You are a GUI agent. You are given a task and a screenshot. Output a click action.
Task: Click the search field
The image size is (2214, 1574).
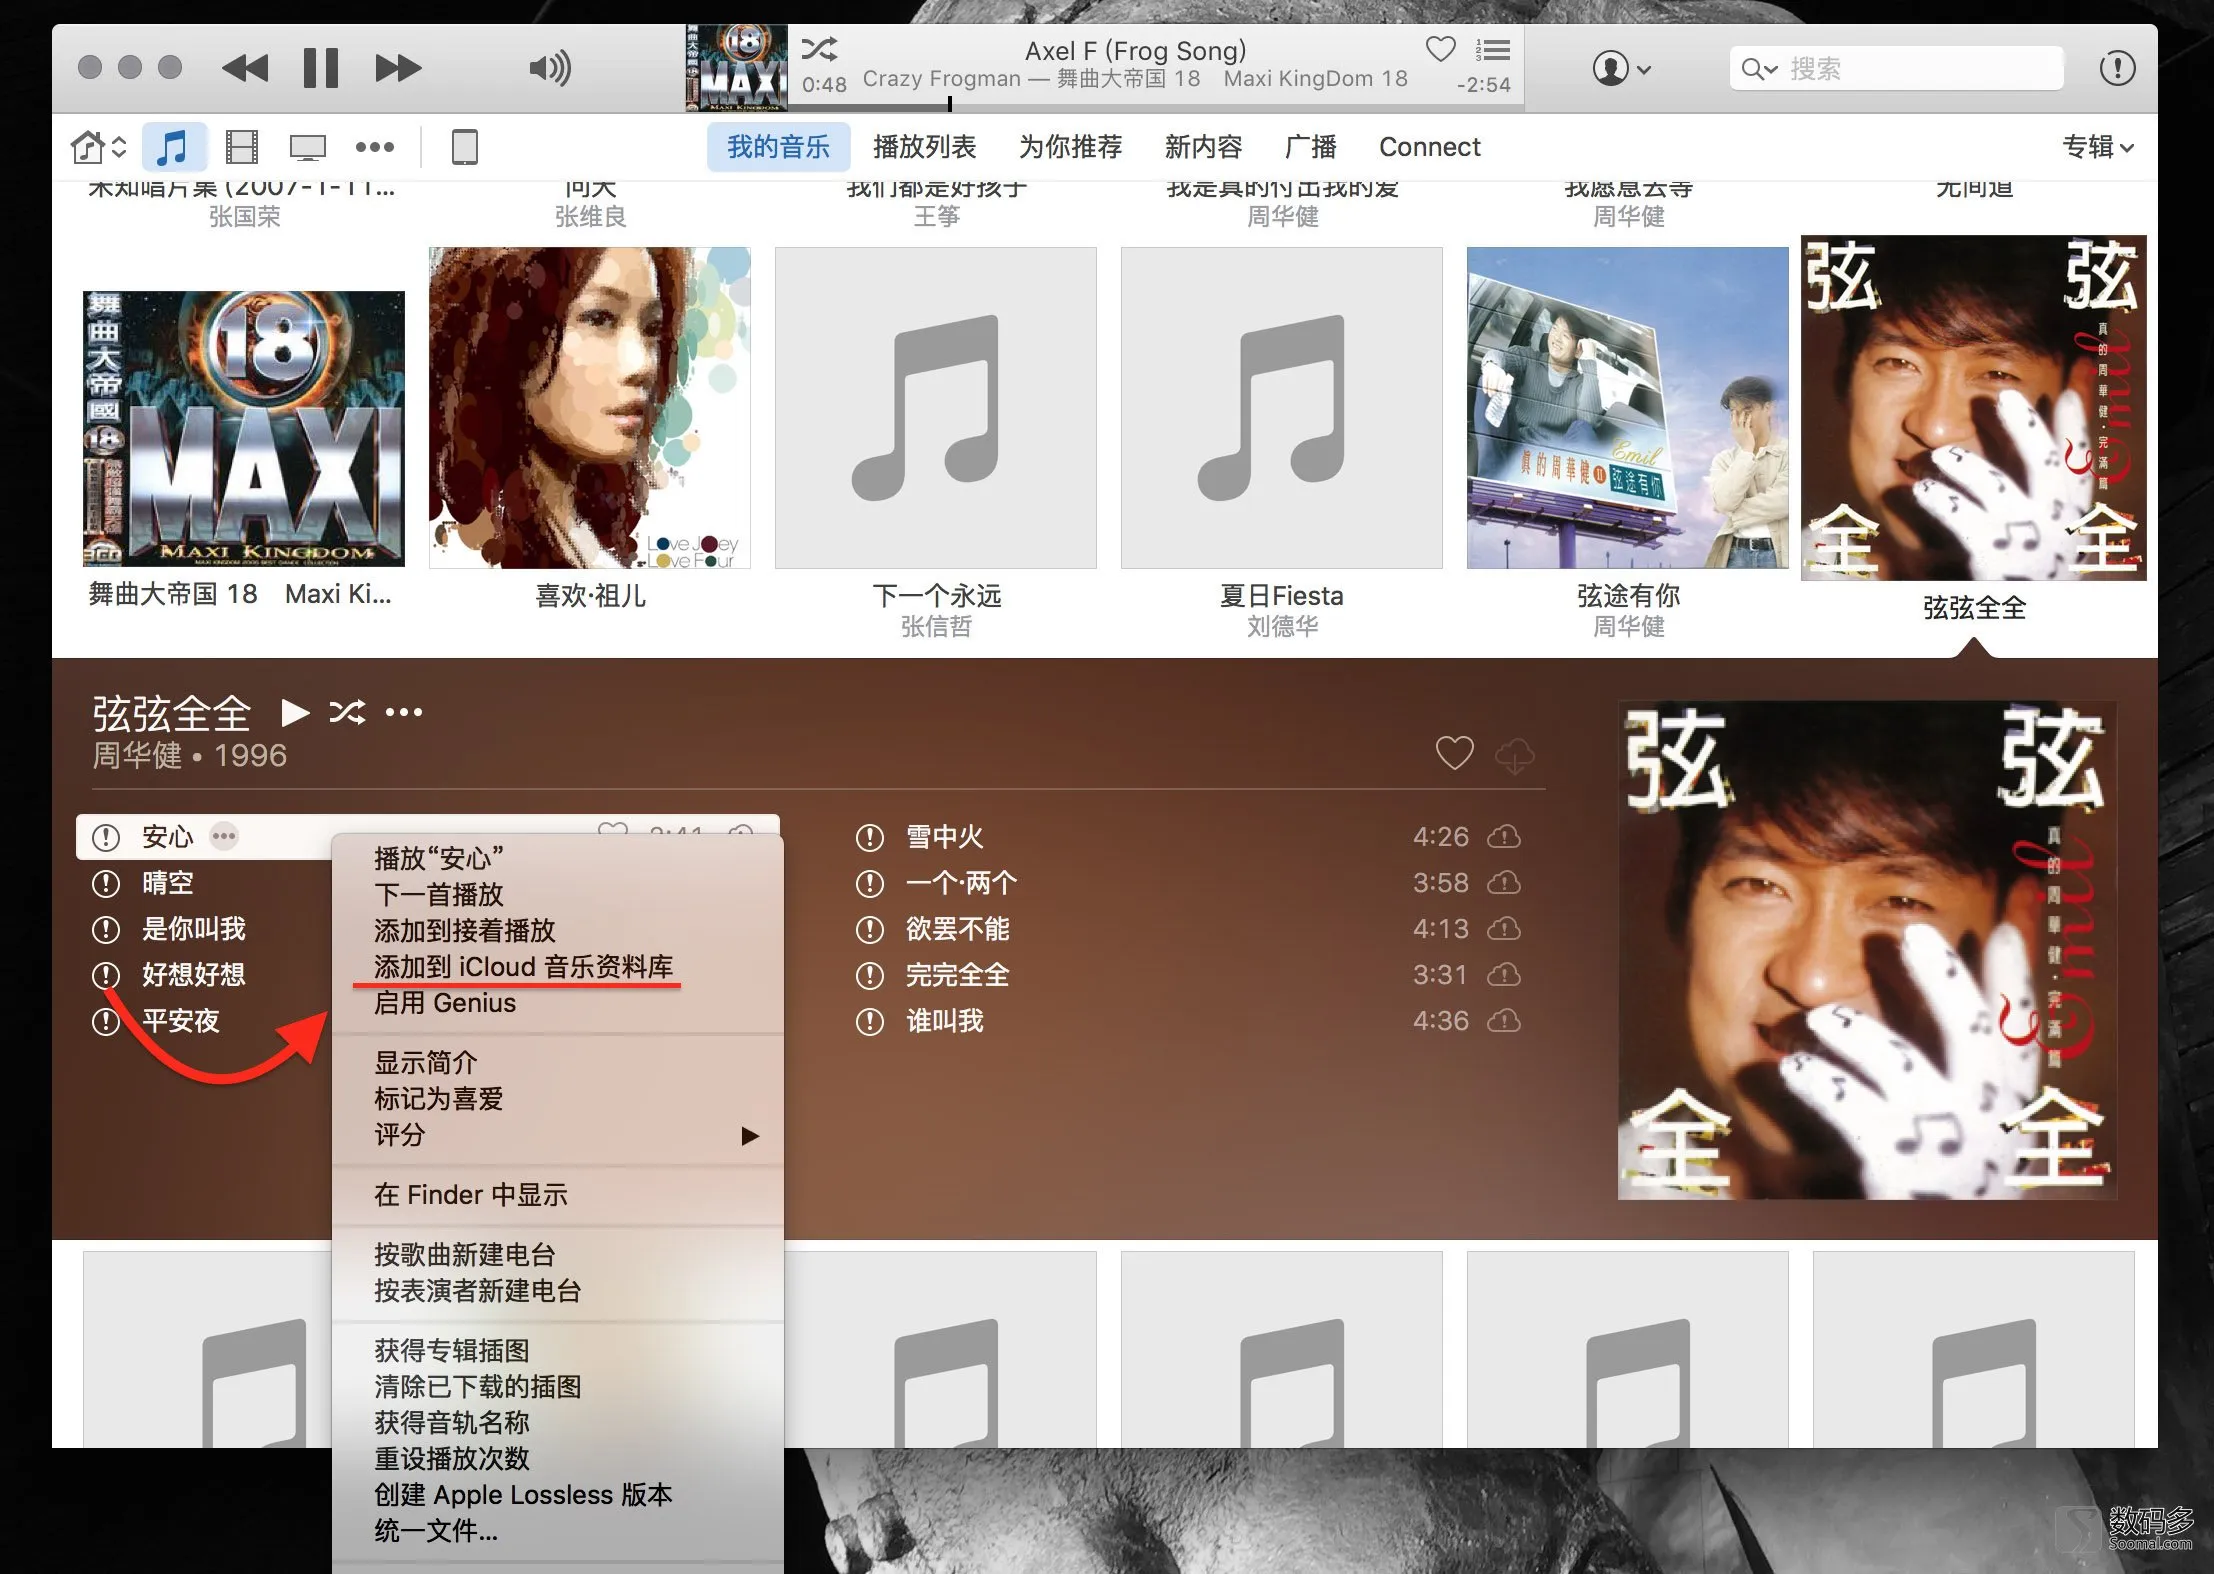(x=1896, y=68)
